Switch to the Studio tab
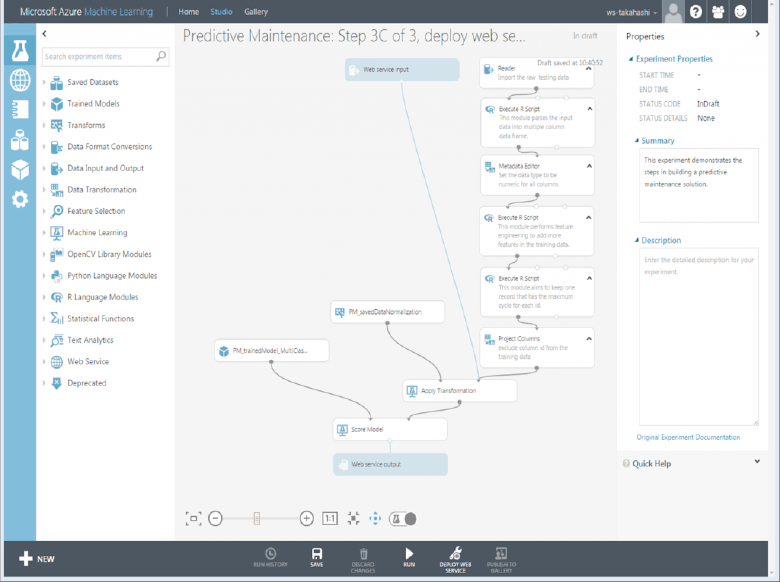 [x=221, y=11]
